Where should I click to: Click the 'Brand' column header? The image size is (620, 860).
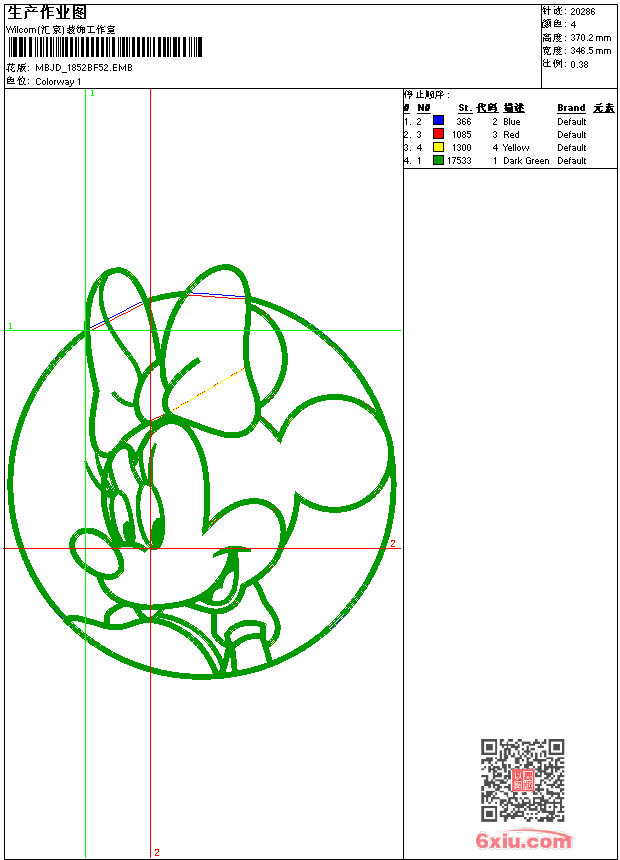tap(571, 108)
